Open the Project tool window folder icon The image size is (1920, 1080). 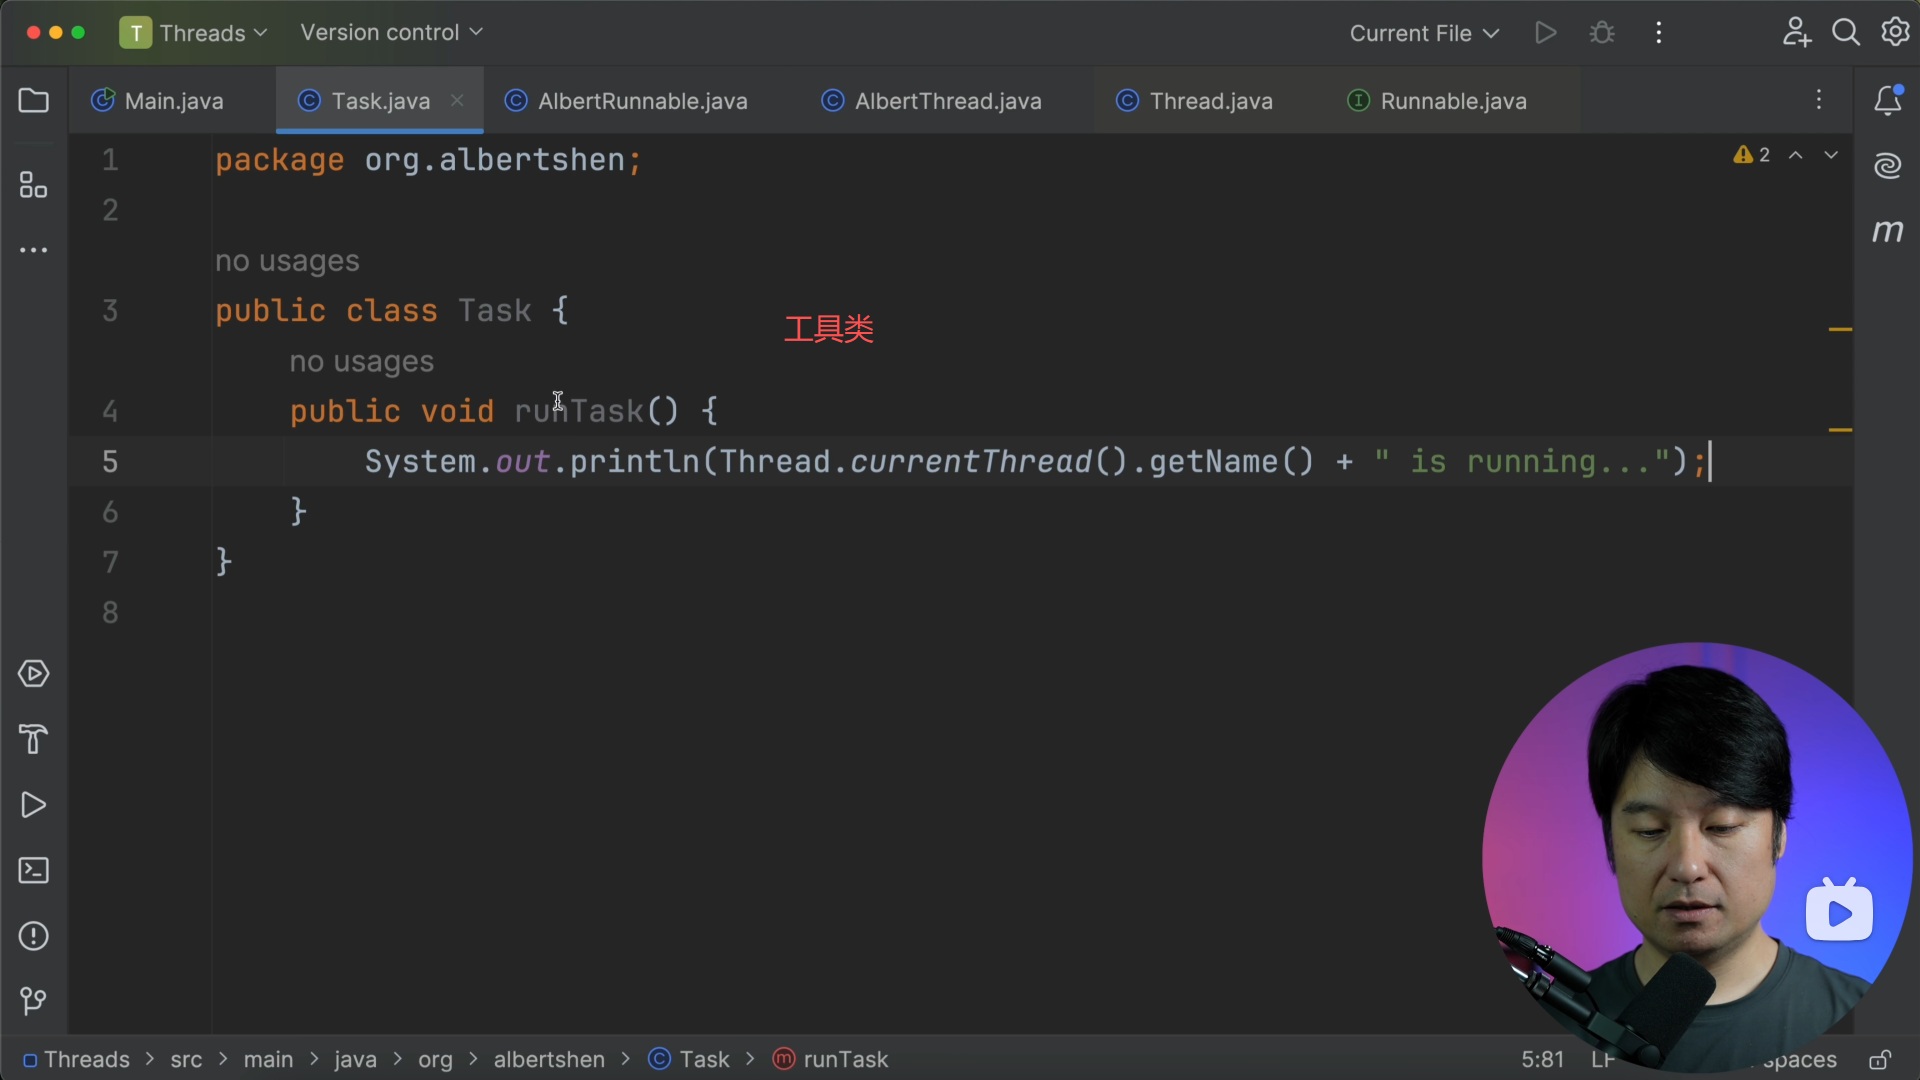coord(33,101)
